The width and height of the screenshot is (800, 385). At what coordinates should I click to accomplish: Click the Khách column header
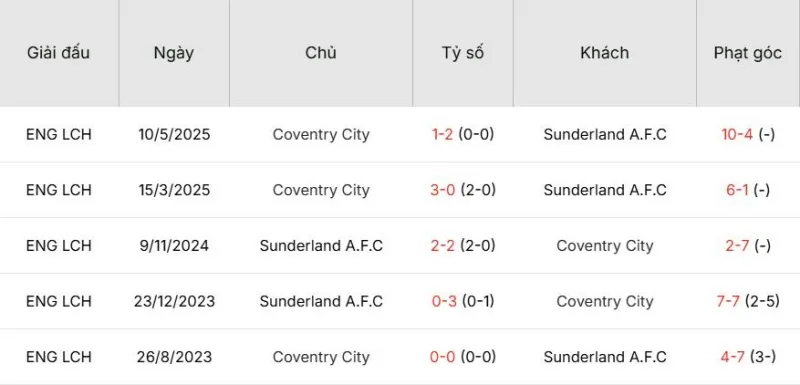click(605, 53)
